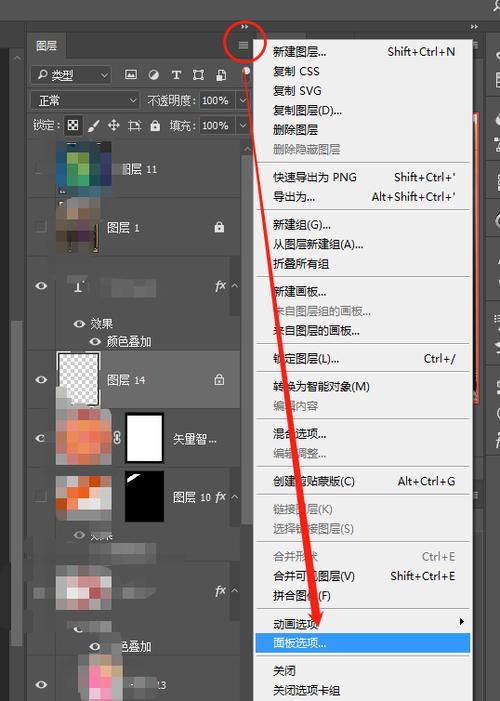Click link icon on 矢量智 layer mask
The image size is (500, 701).
(x=117, y=437)
